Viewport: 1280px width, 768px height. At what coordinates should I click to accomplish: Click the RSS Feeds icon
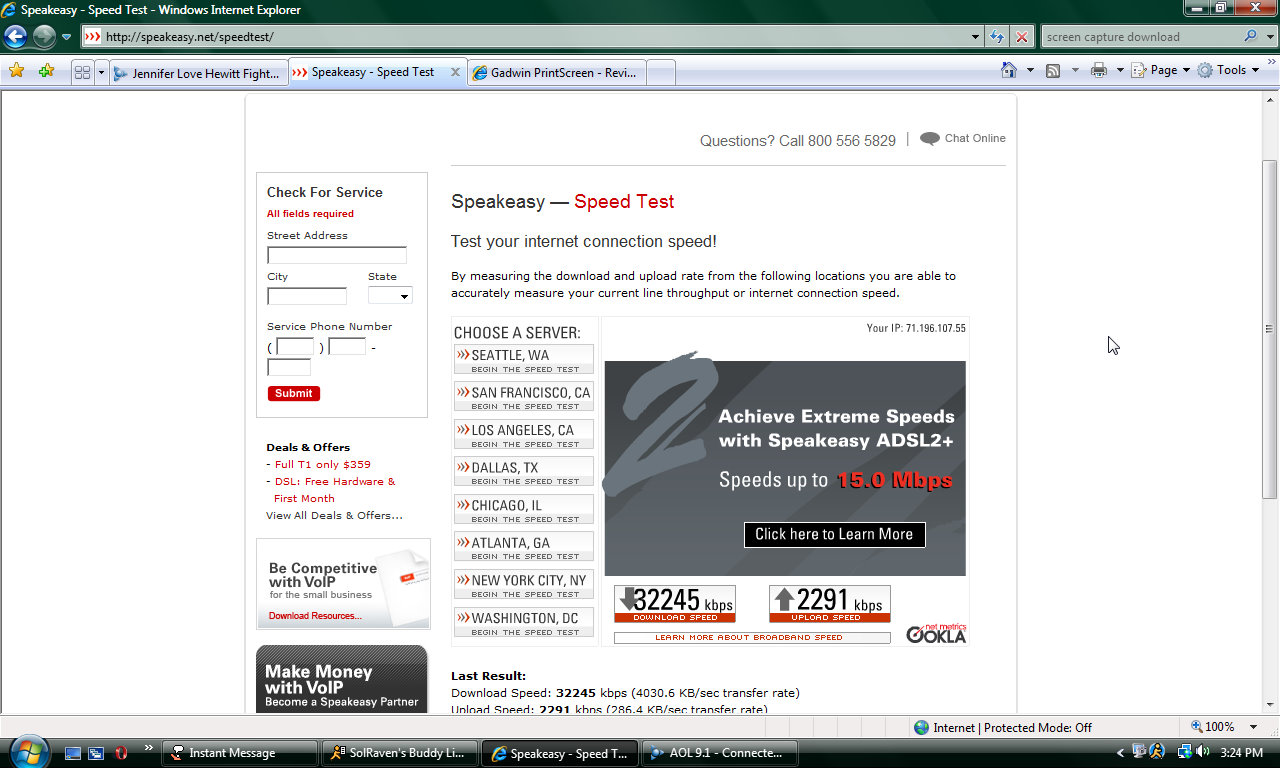(1053, 70)
